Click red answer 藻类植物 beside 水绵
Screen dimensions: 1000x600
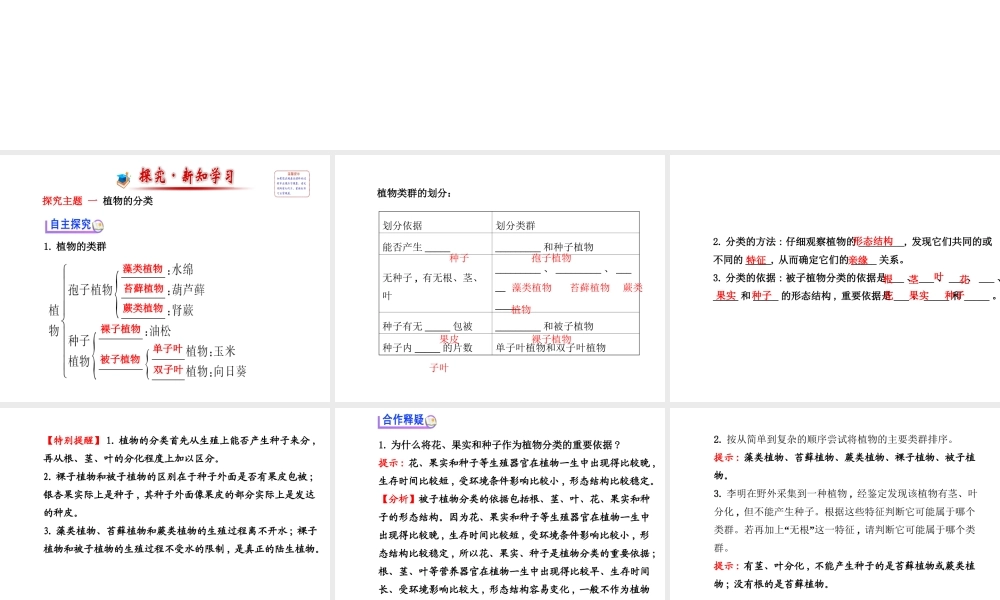point(143,269)
